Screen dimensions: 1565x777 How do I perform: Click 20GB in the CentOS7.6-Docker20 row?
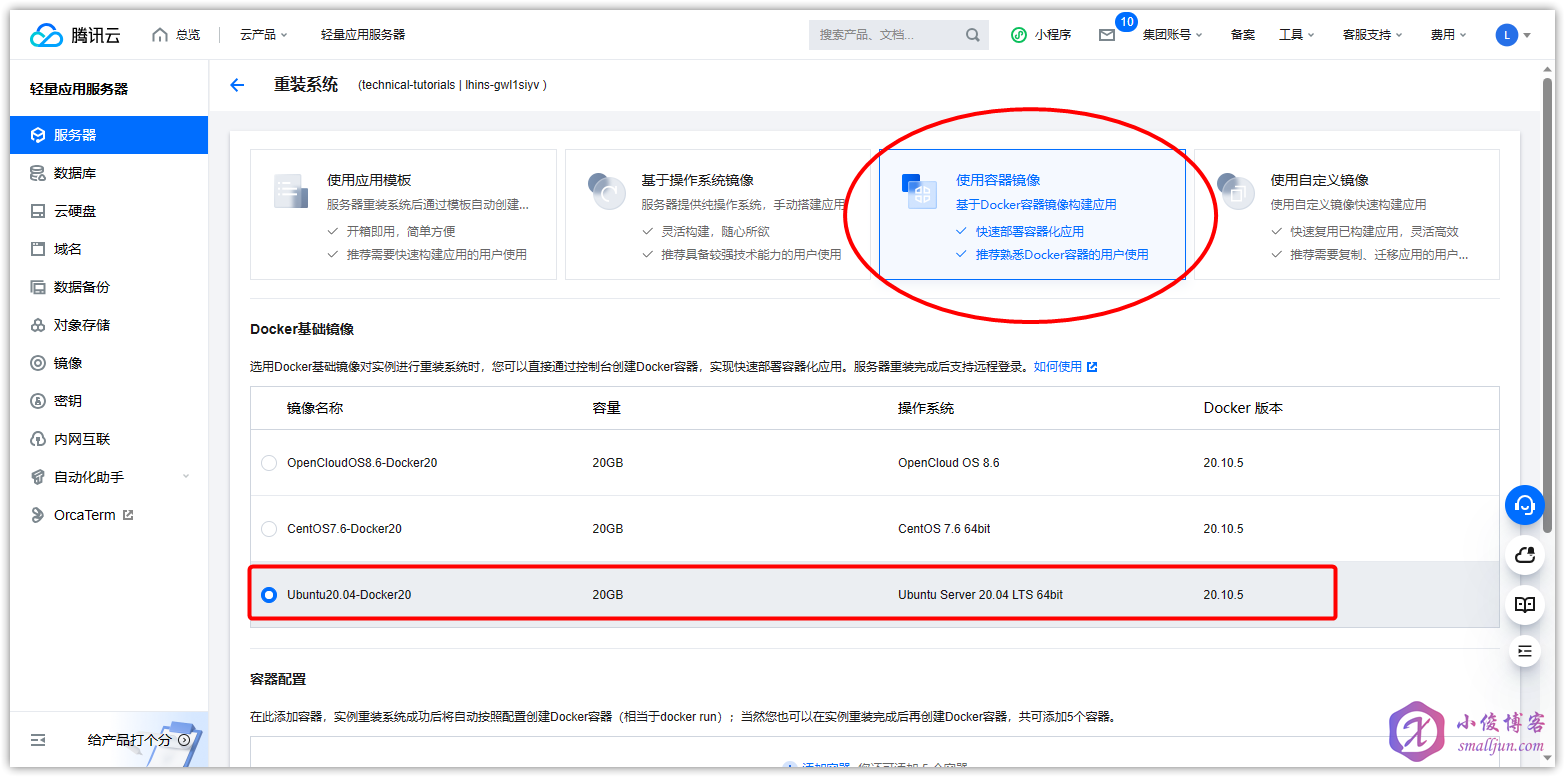click(x=607, y=529)
